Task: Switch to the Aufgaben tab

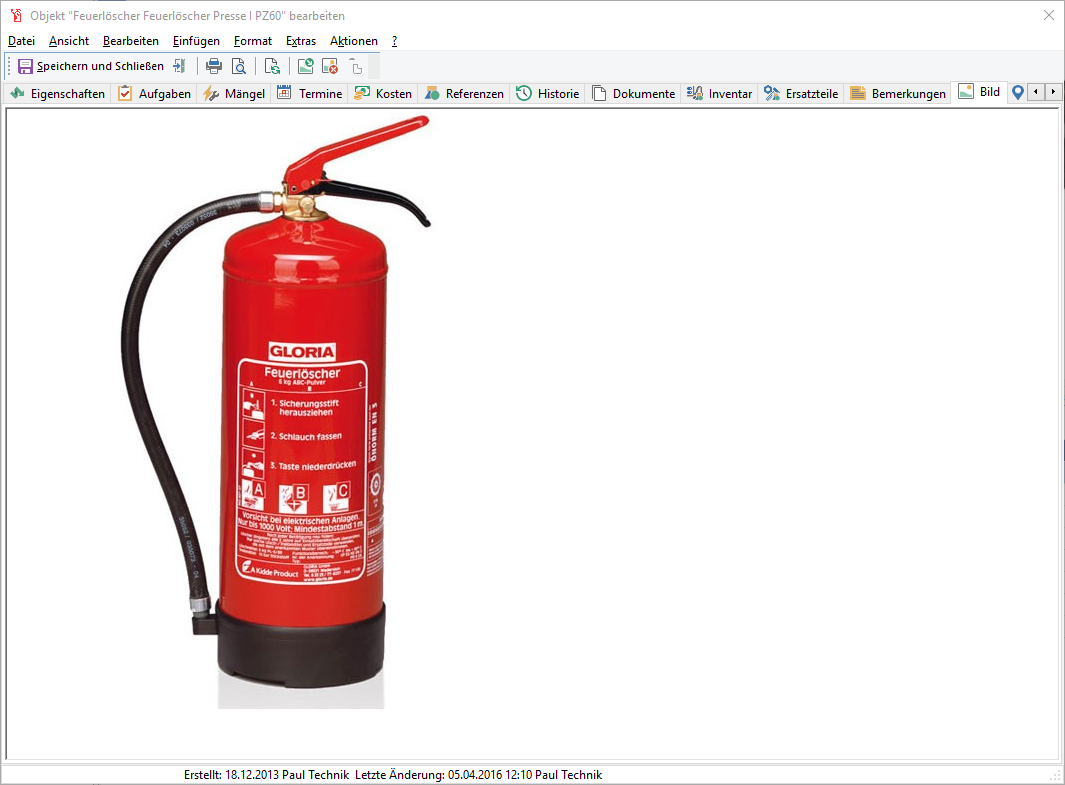Action: pos(154,94)
